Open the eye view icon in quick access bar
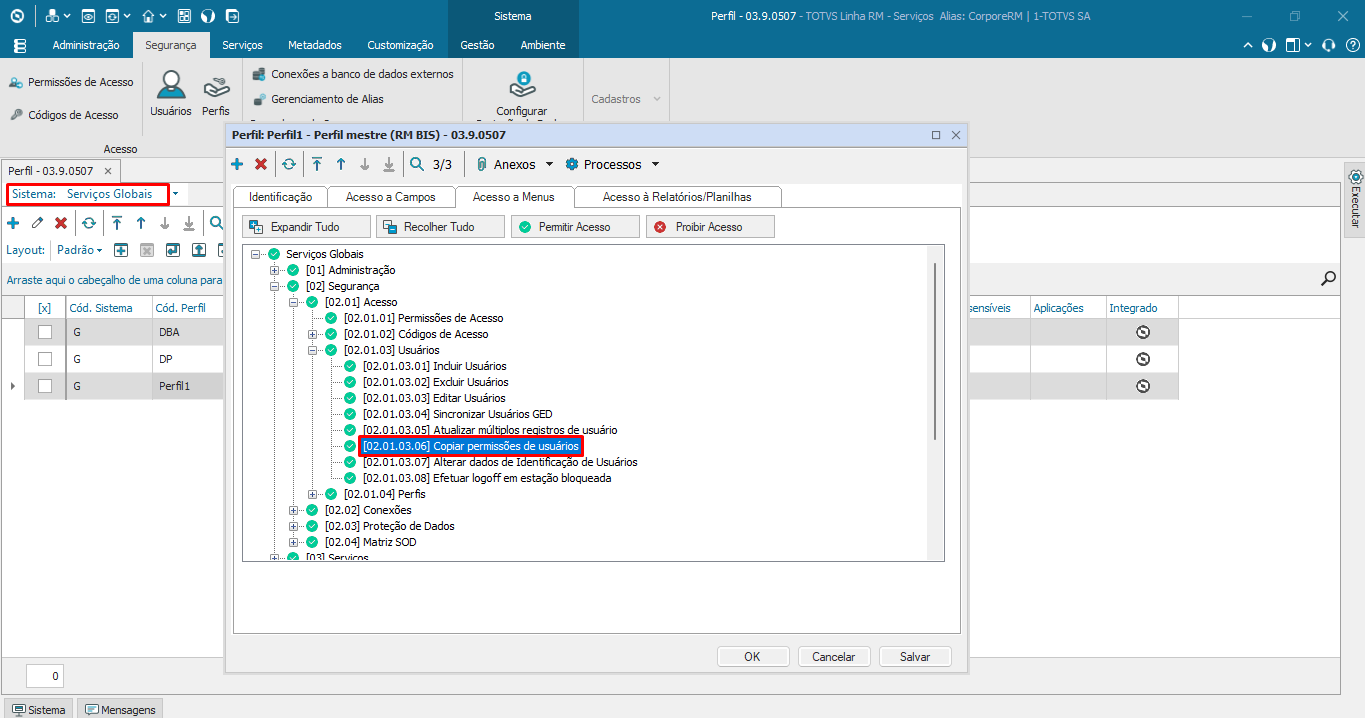The height and width of the screenshot is (718, 1365). [89, 16]
